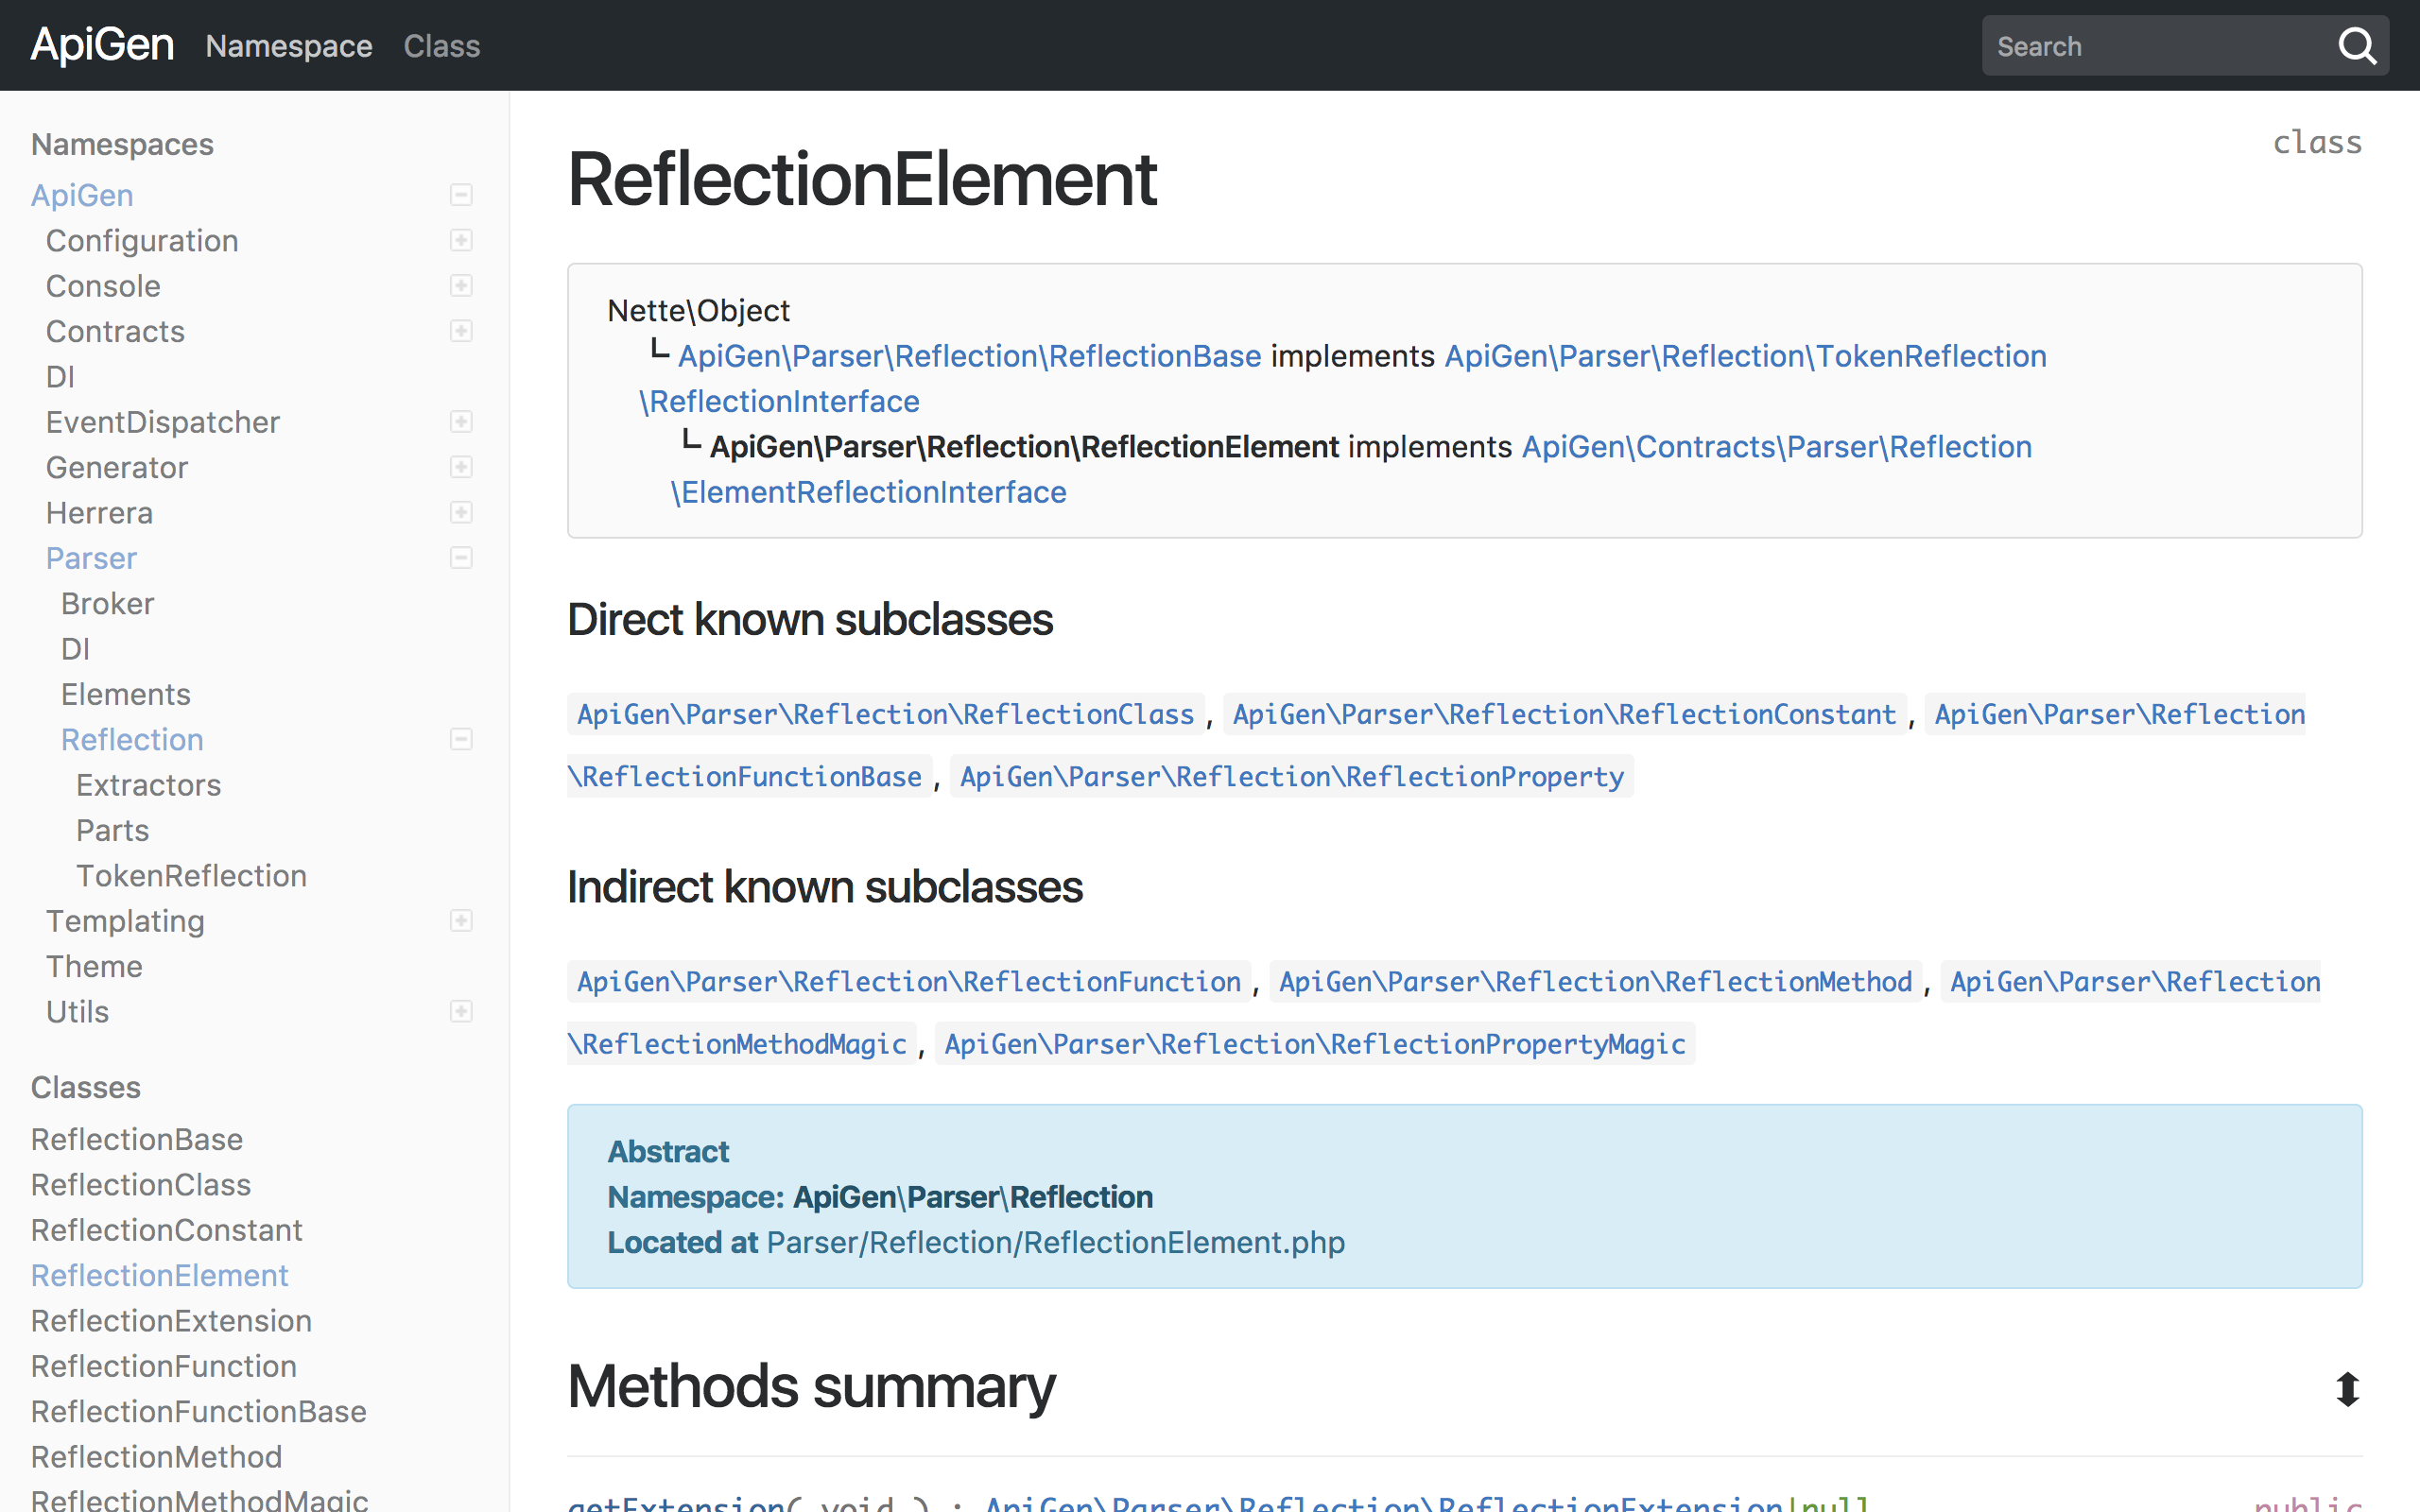Viewport: 2420px width, 1512px height.
Task: Click the Parser/Reflection/ReflectionElement.php file link
Action: pos(1054,1242)
